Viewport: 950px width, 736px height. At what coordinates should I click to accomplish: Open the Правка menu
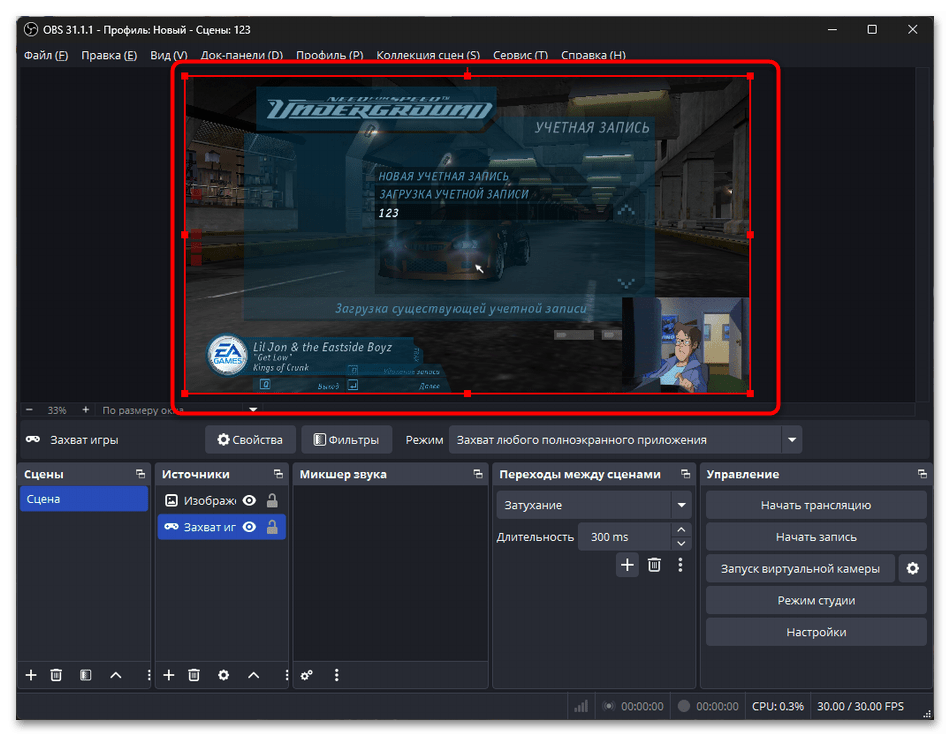[x=109, y=55]
